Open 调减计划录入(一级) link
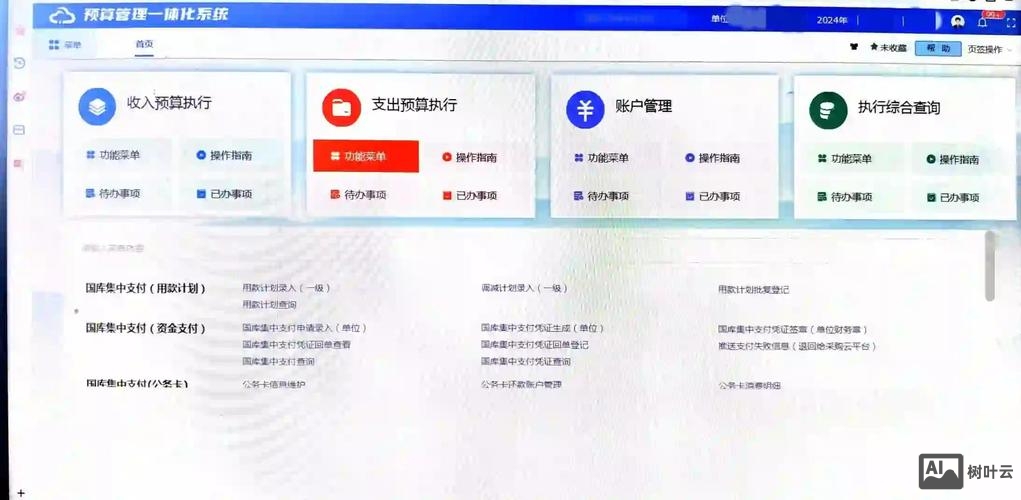Screen dimensions: 1021x500 pyautogui.click(x=524, y=288)
